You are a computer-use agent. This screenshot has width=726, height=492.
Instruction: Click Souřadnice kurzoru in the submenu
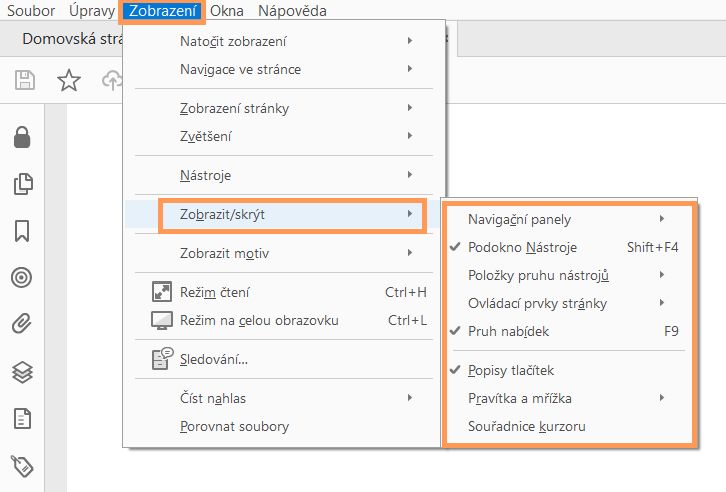[526, 426]
